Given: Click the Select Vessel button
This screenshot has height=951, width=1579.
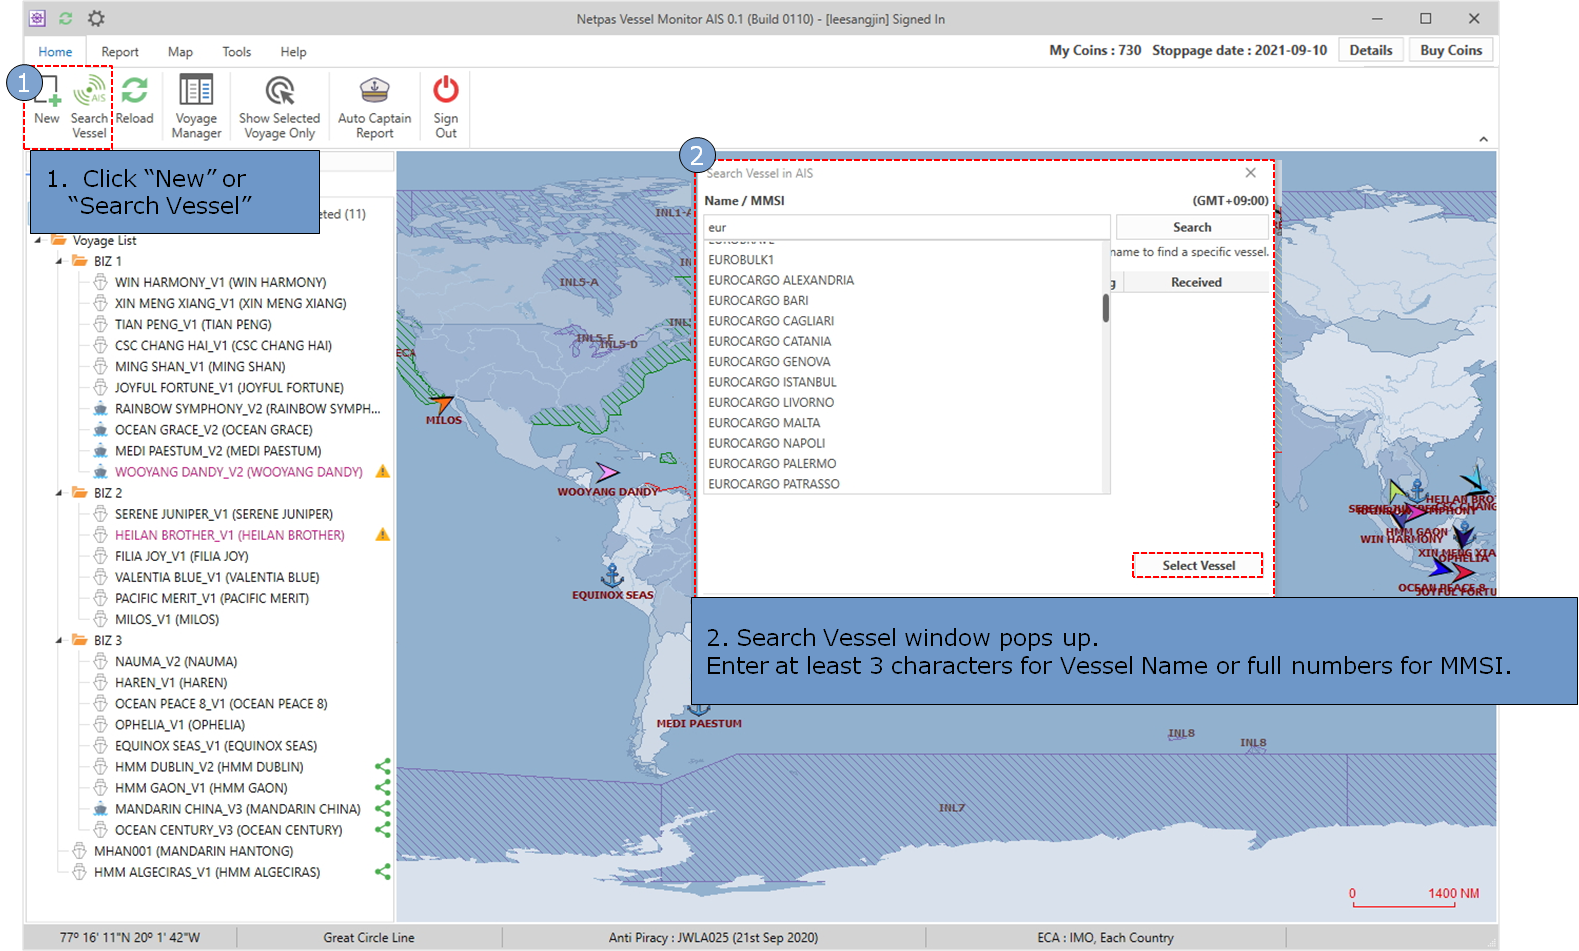Looking at the screenshot, I should point(1198,565).
